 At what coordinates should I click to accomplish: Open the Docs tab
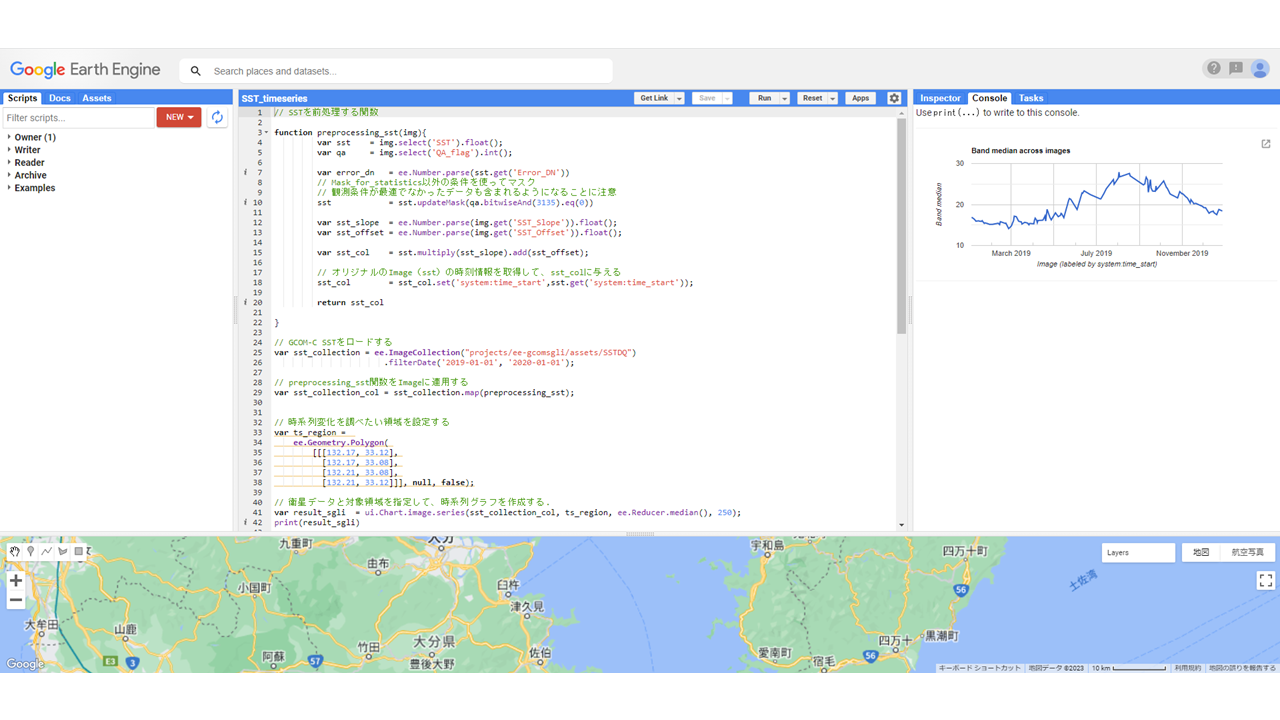pyautogui.click(x=60, y=98)
